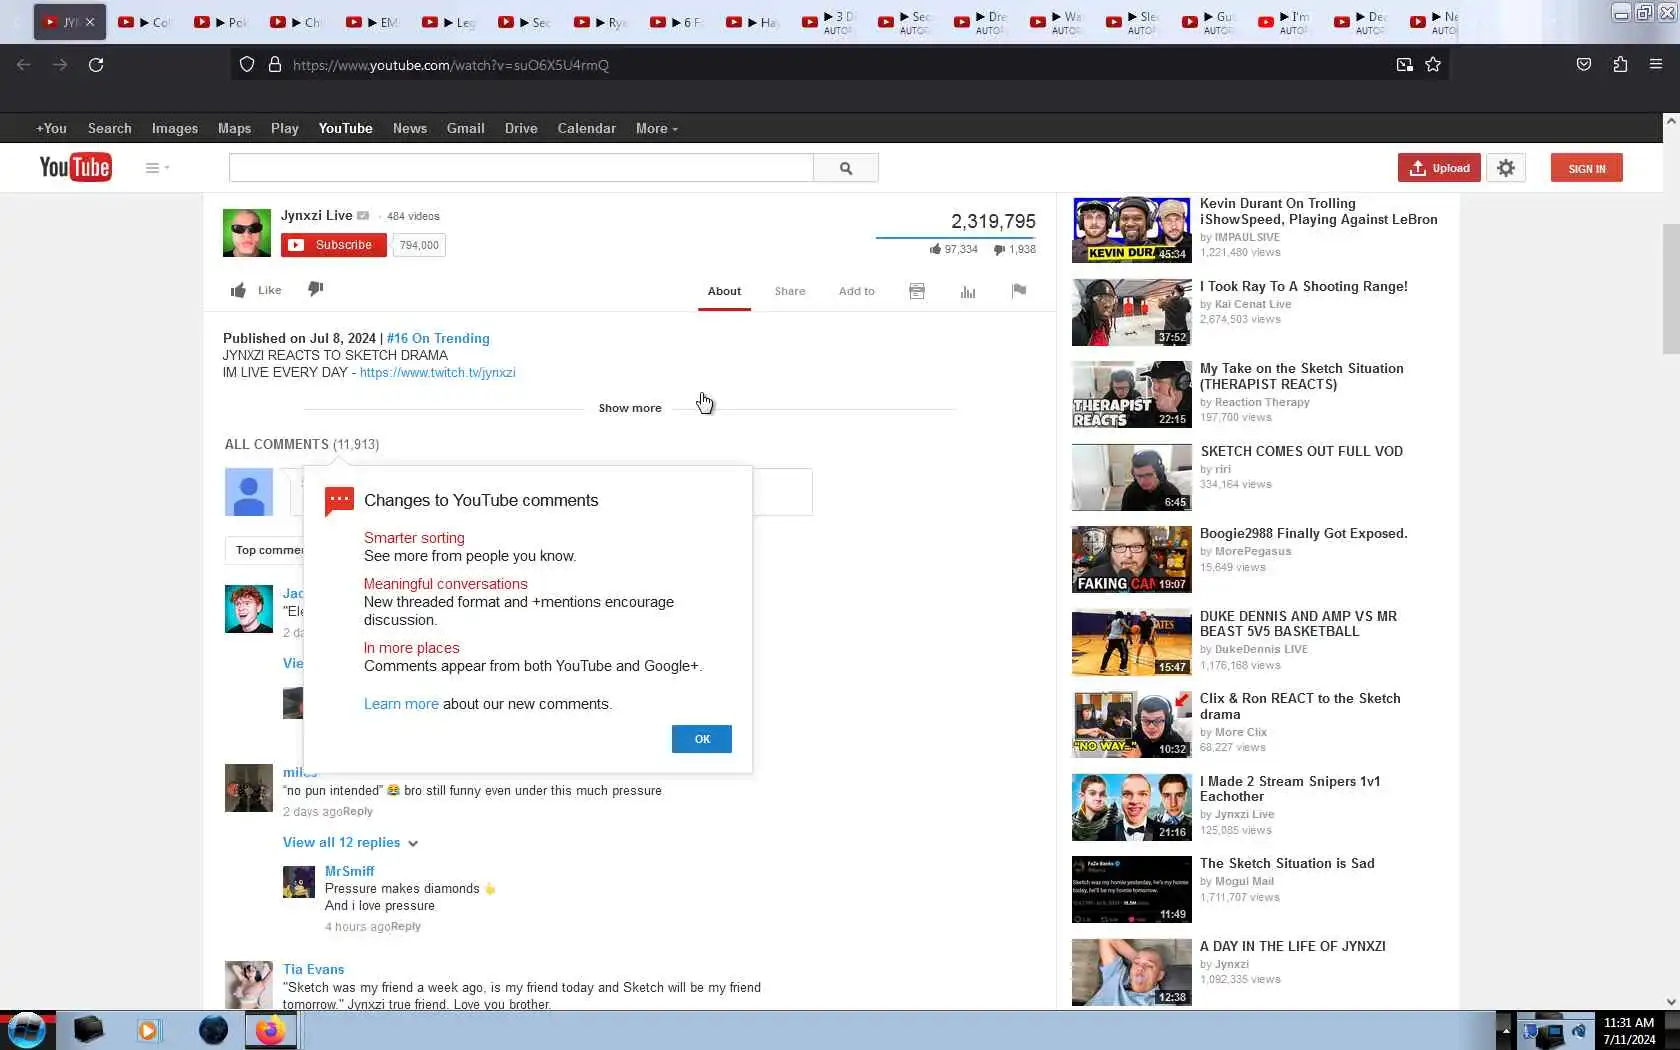Image resolution: width=1680 pixels, height=1050 pixels.
Task: Switch to the Share tab
Action: [790, 291]
